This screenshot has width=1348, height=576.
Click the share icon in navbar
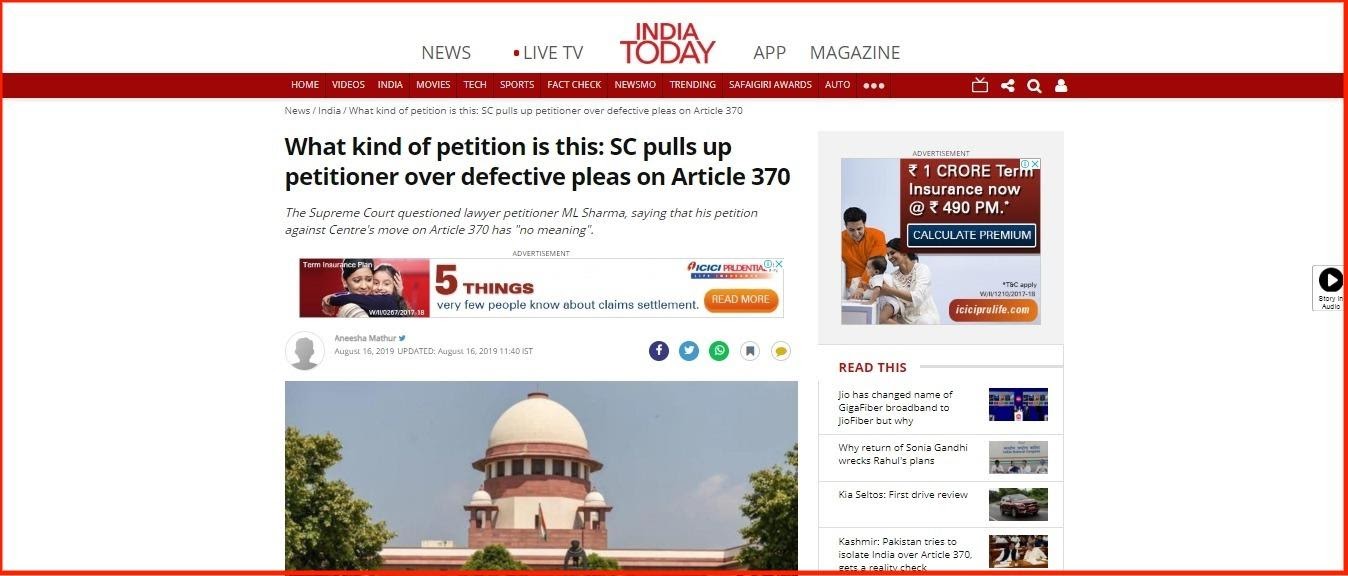click(x=1007, y=85)
